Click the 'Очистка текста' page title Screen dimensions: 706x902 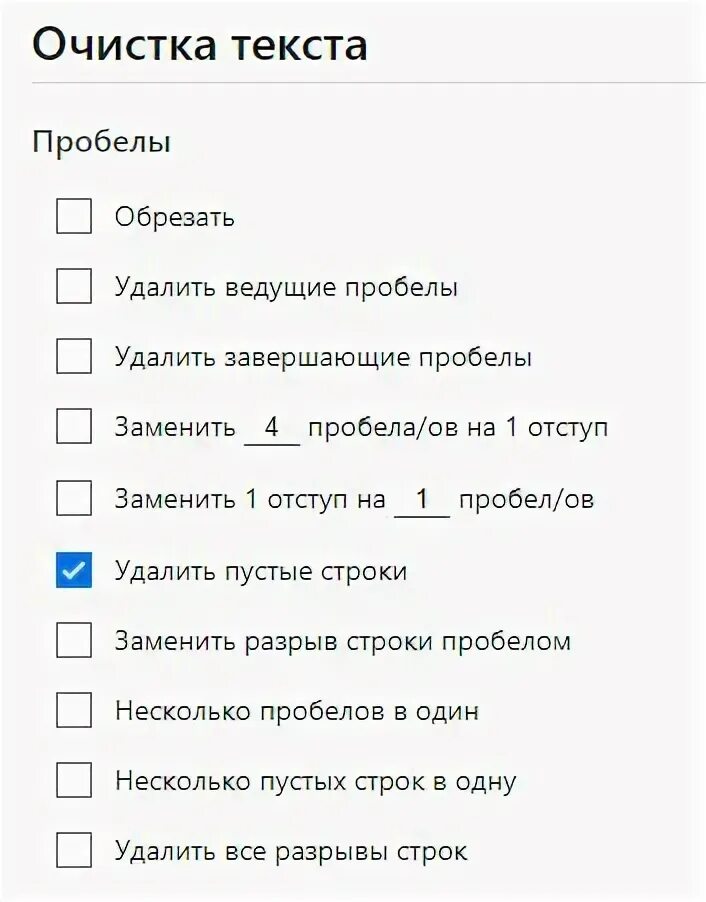point(200,45)
